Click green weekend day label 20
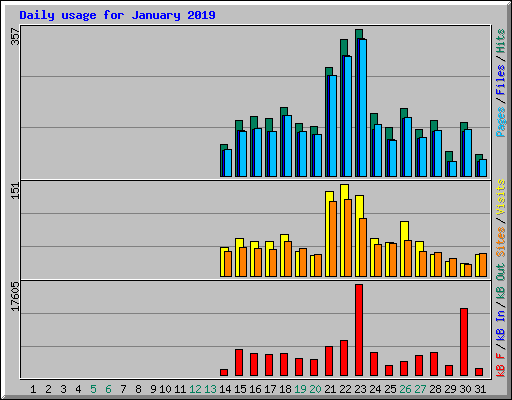The height and width of the screenshot is (400, 512). click(315, 389)
